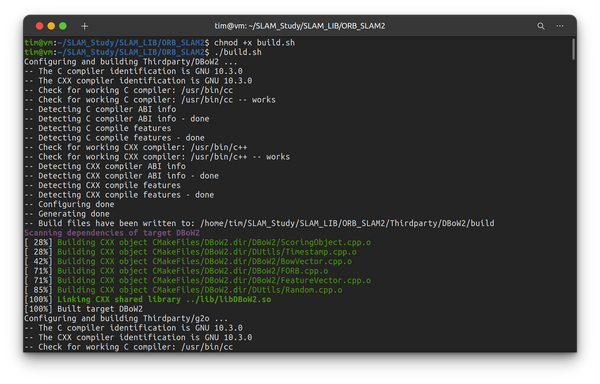Click the 'Build files have been written to' path line
This screenshot has height=384, width=600.
(x=259, y=223)
